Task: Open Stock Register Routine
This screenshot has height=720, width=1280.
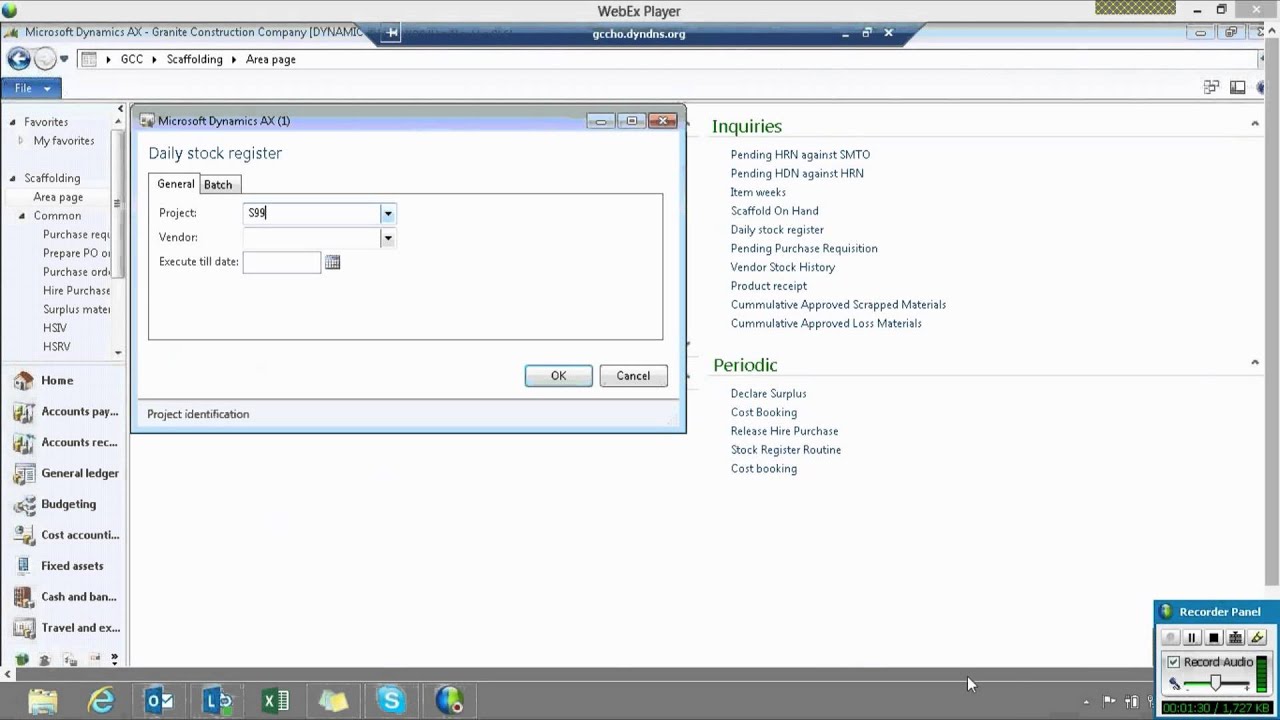Action: point(785,450)
